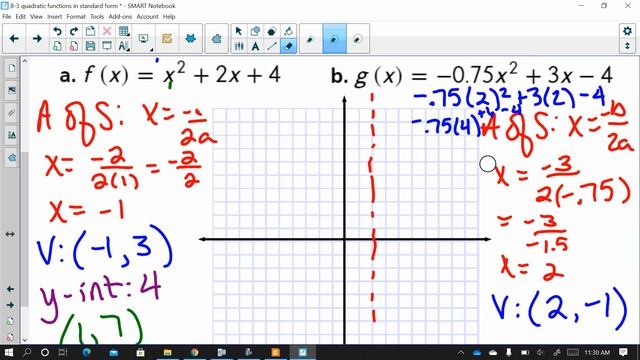Choose the medium eraser size

coord(334,39)
